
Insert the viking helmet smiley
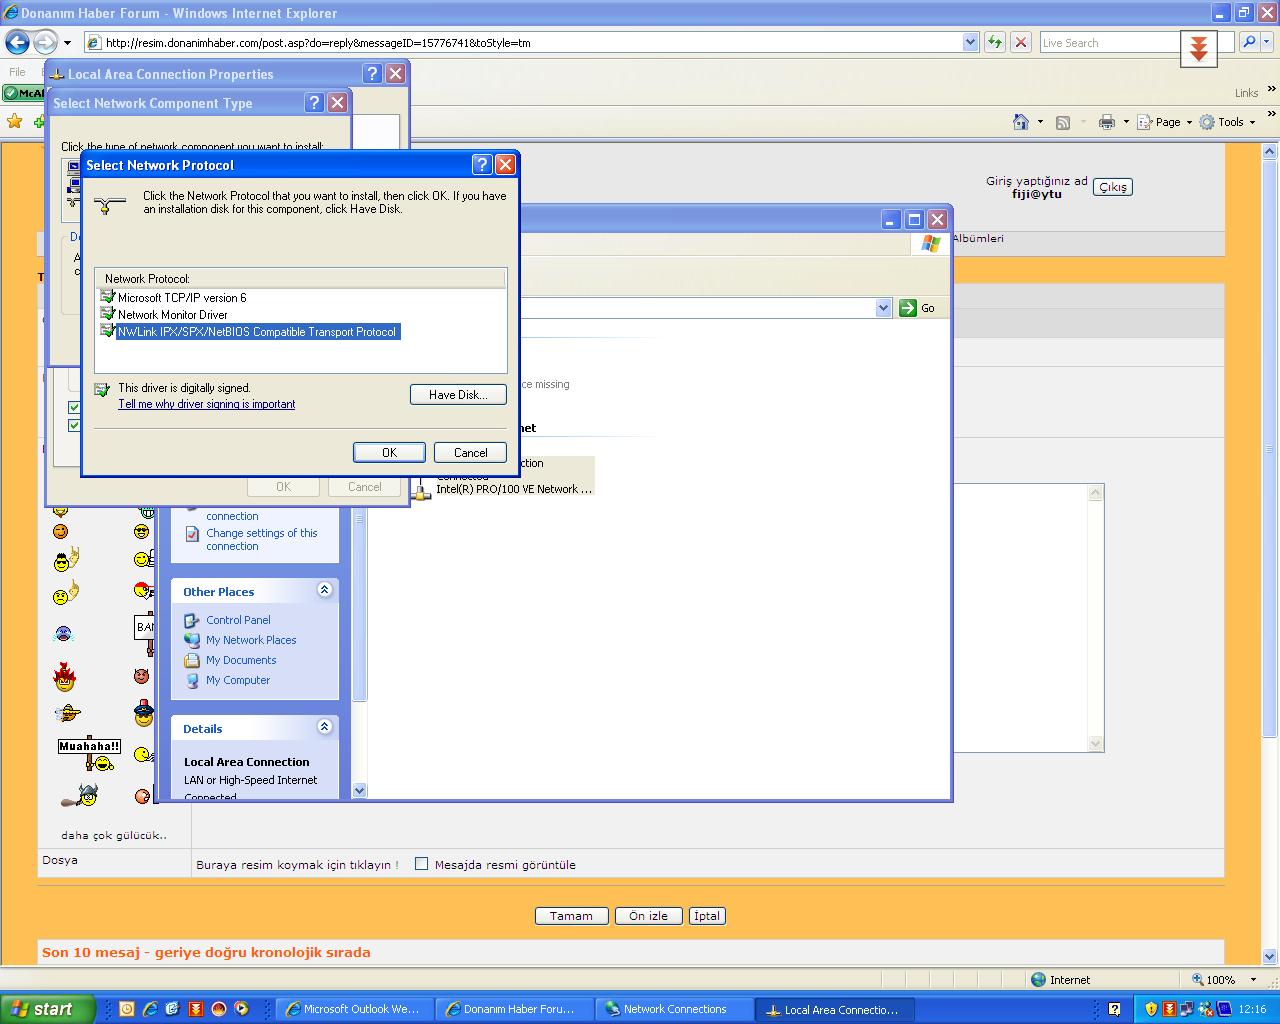point(79,796)
